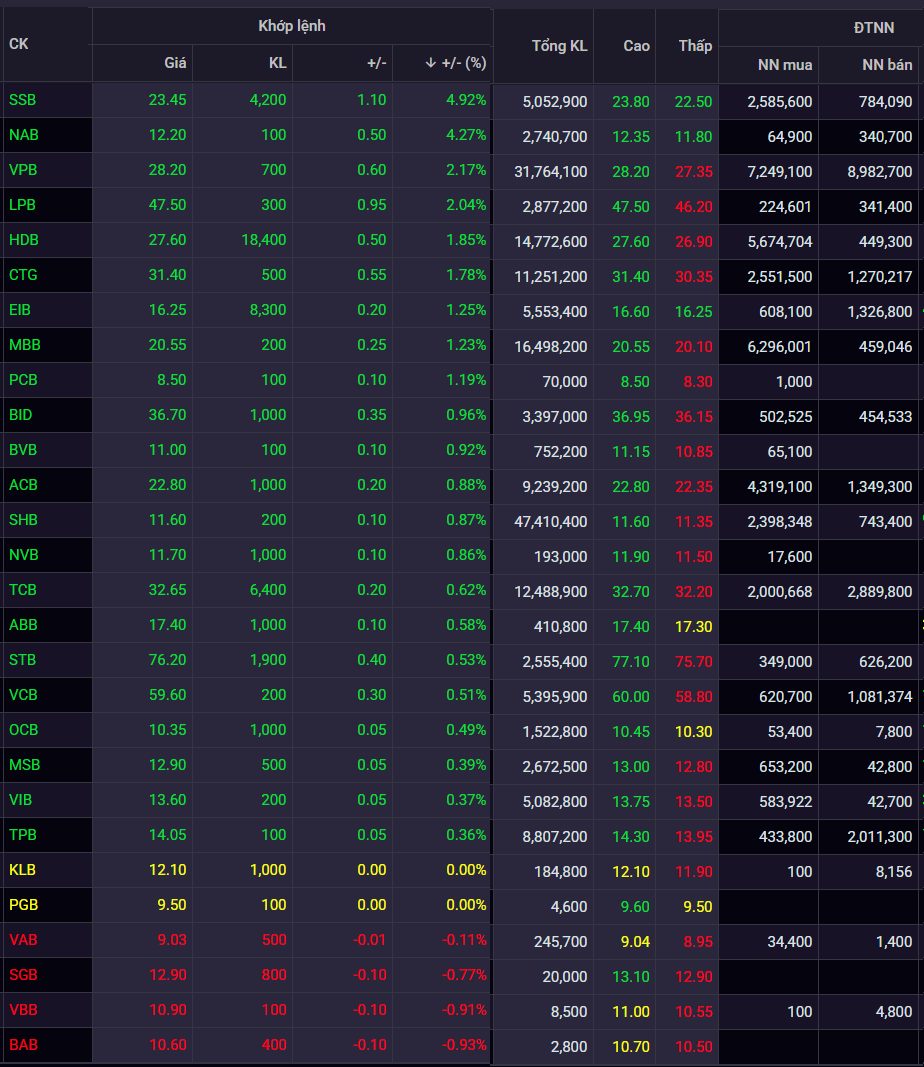Click the ĐTNN group header
924x1067 pixels.
click(874, 28)
